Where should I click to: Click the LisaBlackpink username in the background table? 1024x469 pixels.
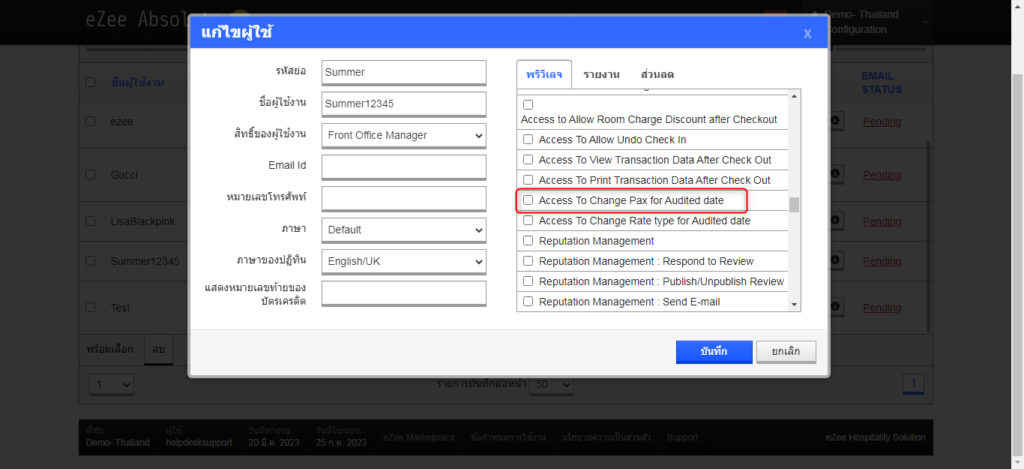142,221
